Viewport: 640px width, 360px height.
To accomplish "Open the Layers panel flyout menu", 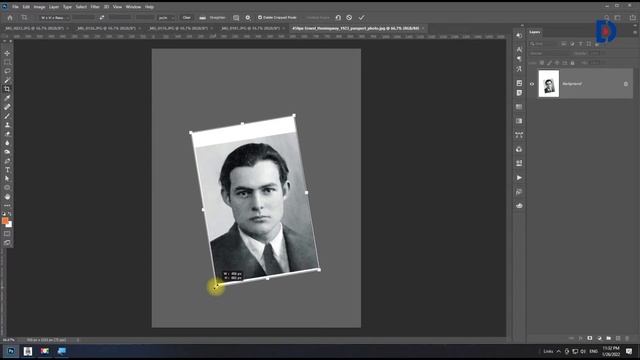I will click(x=635, y=32).
